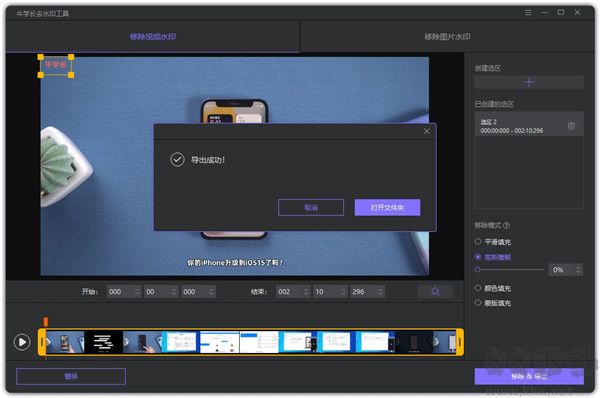This screenshot has width=600, height=398.
Task: Step the start minutes 00 spinner
Action: click(x=174, y=292)
